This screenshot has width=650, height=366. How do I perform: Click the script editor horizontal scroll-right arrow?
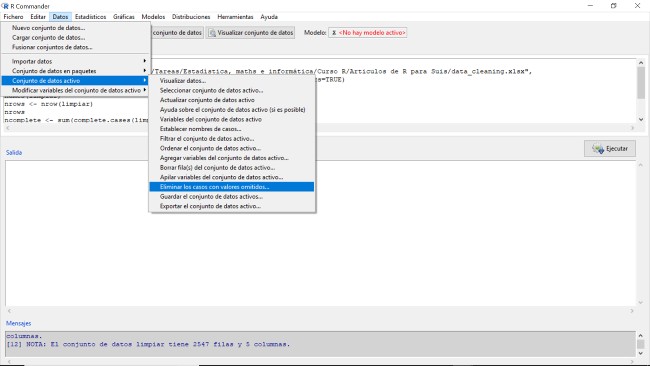tap(632, 128)
